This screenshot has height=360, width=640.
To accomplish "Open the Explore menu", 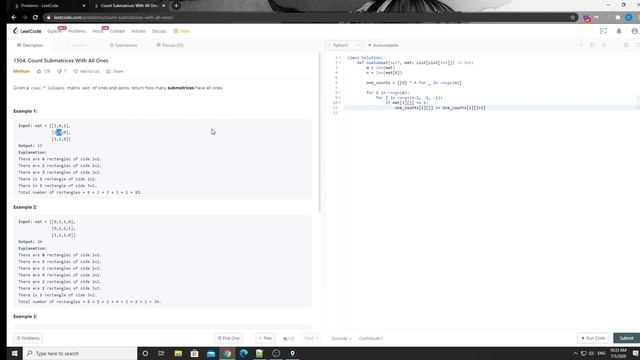I will 54,31.
